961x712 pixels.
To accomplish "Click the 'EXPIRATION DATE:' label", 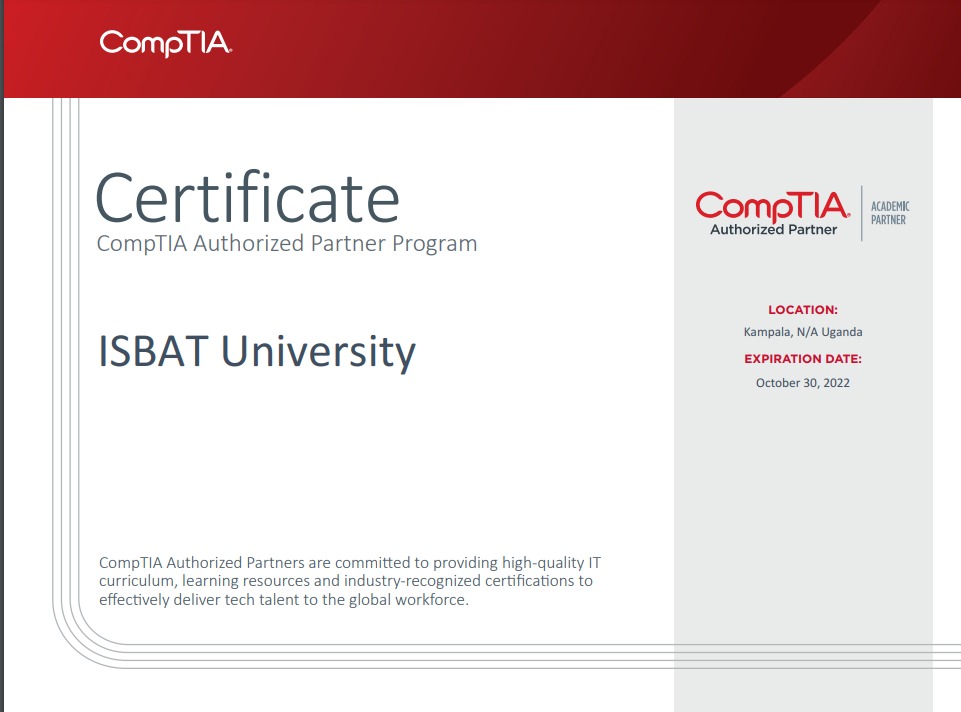I will click(803, 359).
